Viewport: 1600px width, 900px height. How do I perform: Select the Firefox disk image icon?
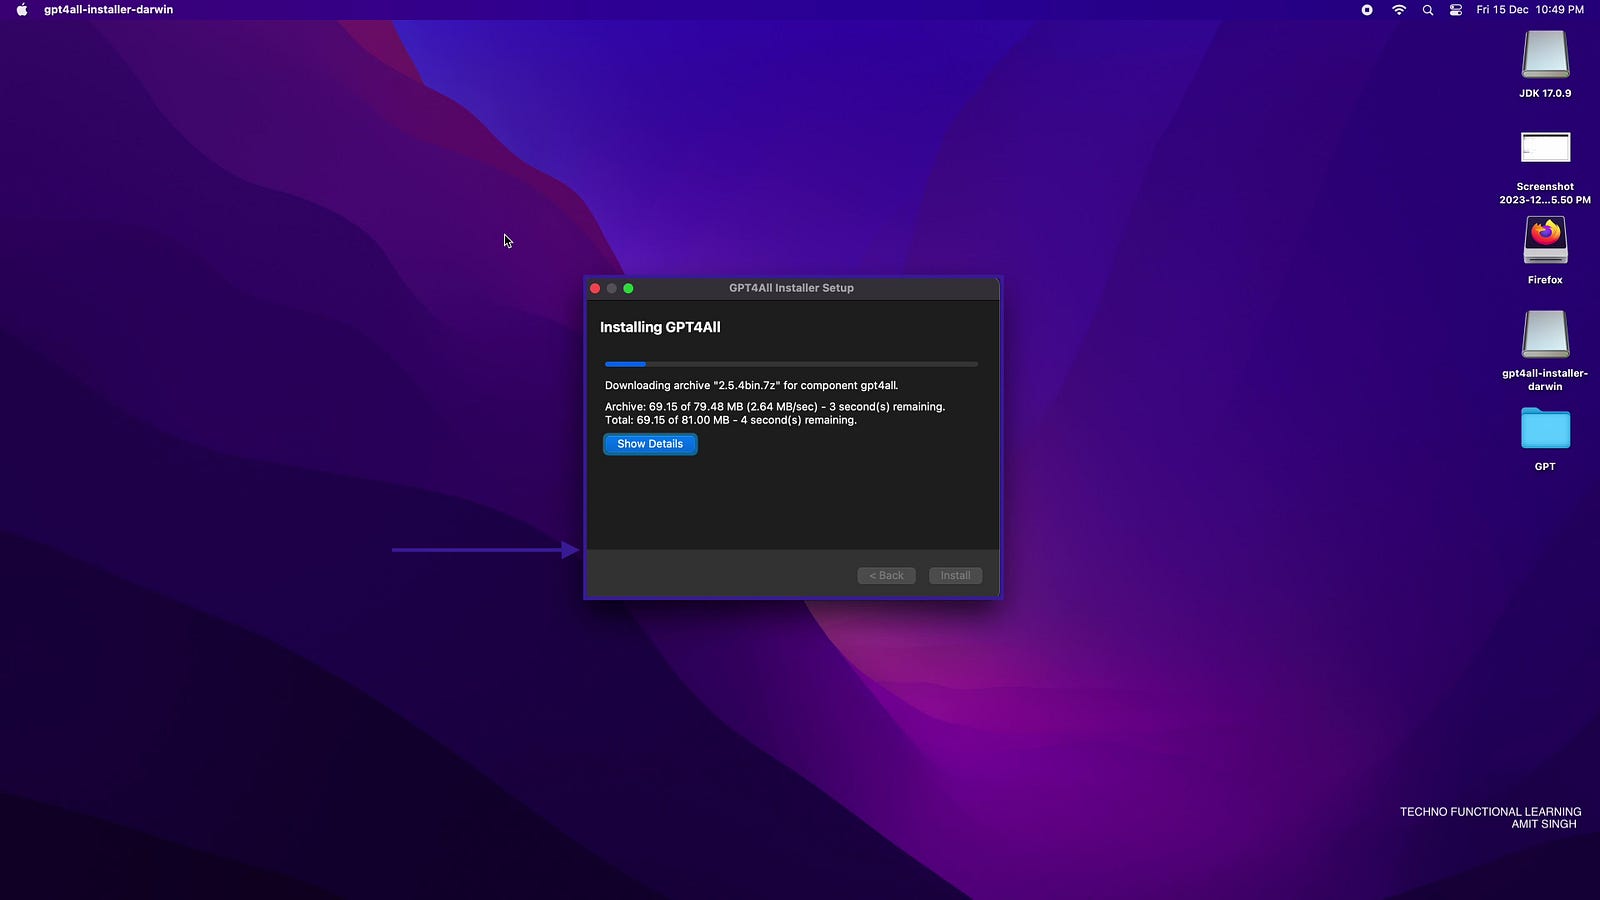click(1545, 241)
